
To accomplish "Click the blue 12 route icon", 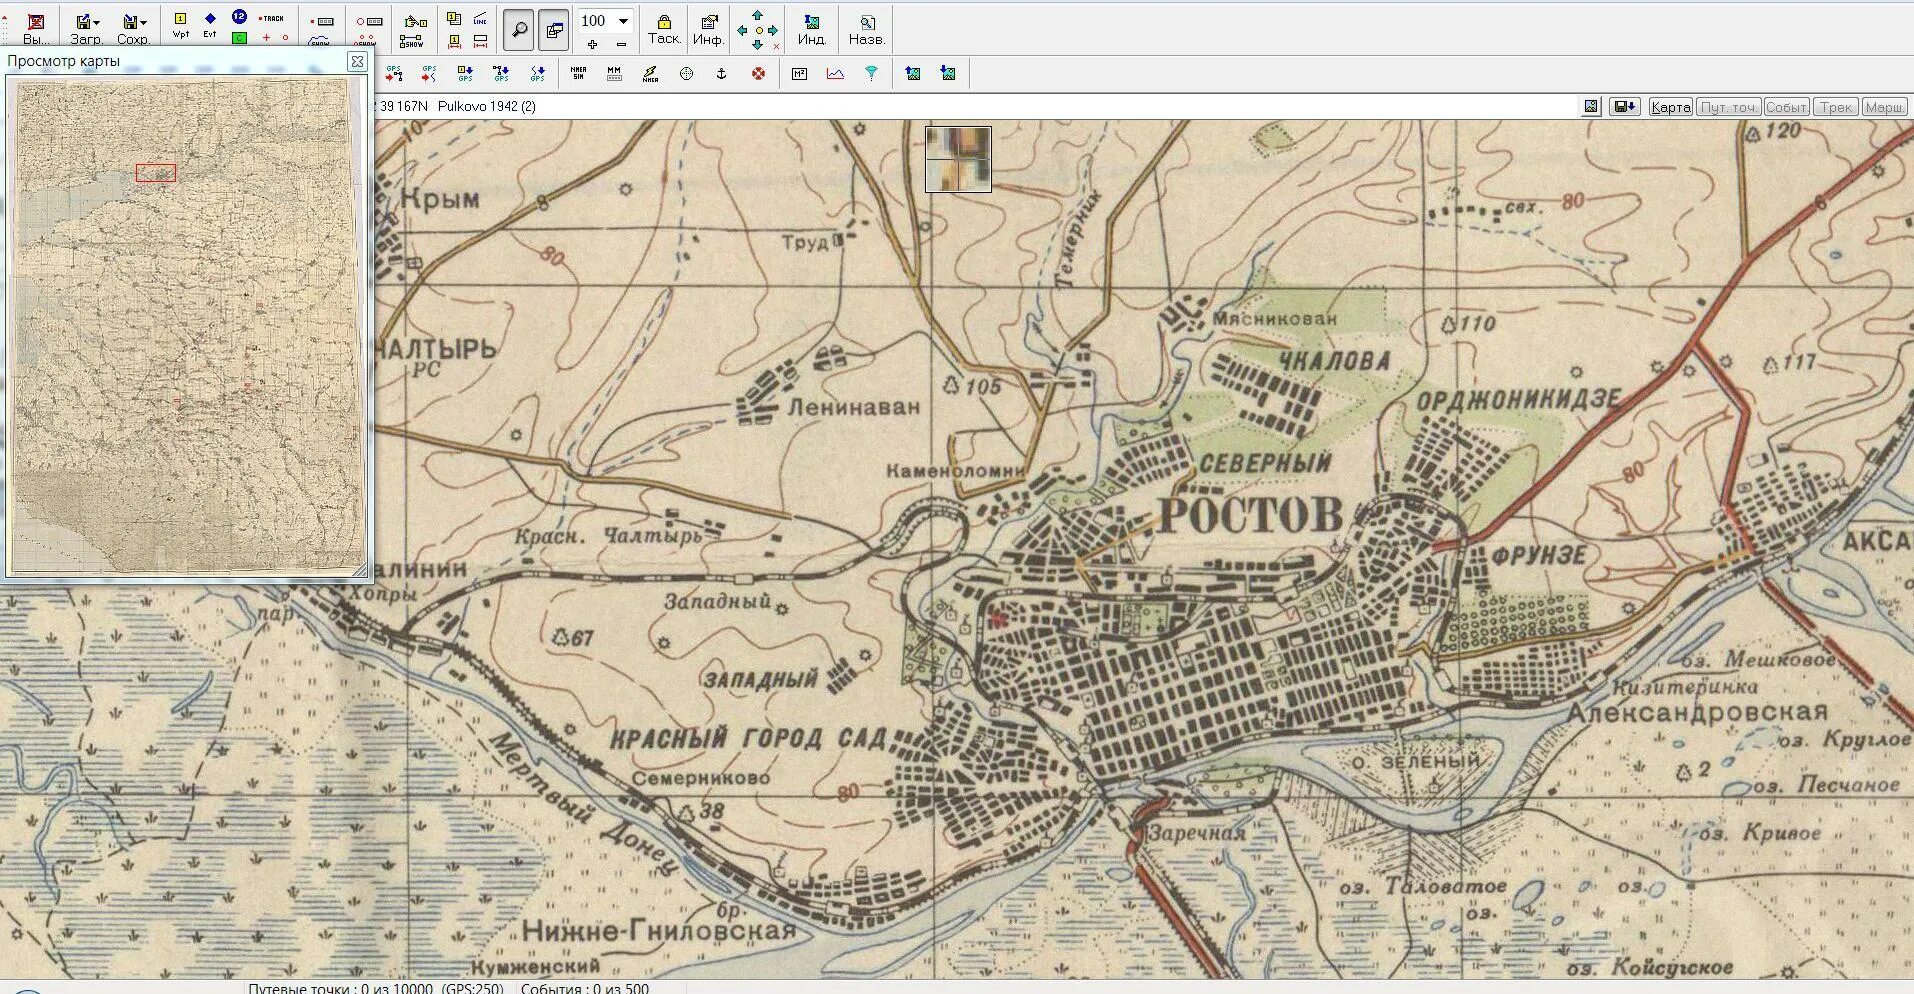I will [239, 17].
